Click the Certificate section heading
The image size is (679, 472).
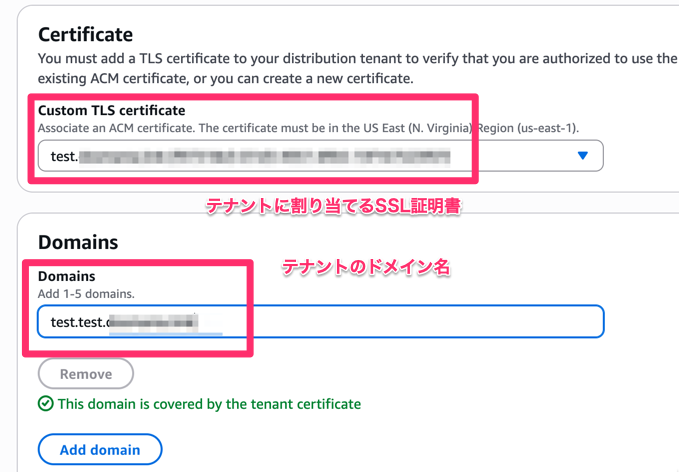pyautogui.click(x=85, y=35)
